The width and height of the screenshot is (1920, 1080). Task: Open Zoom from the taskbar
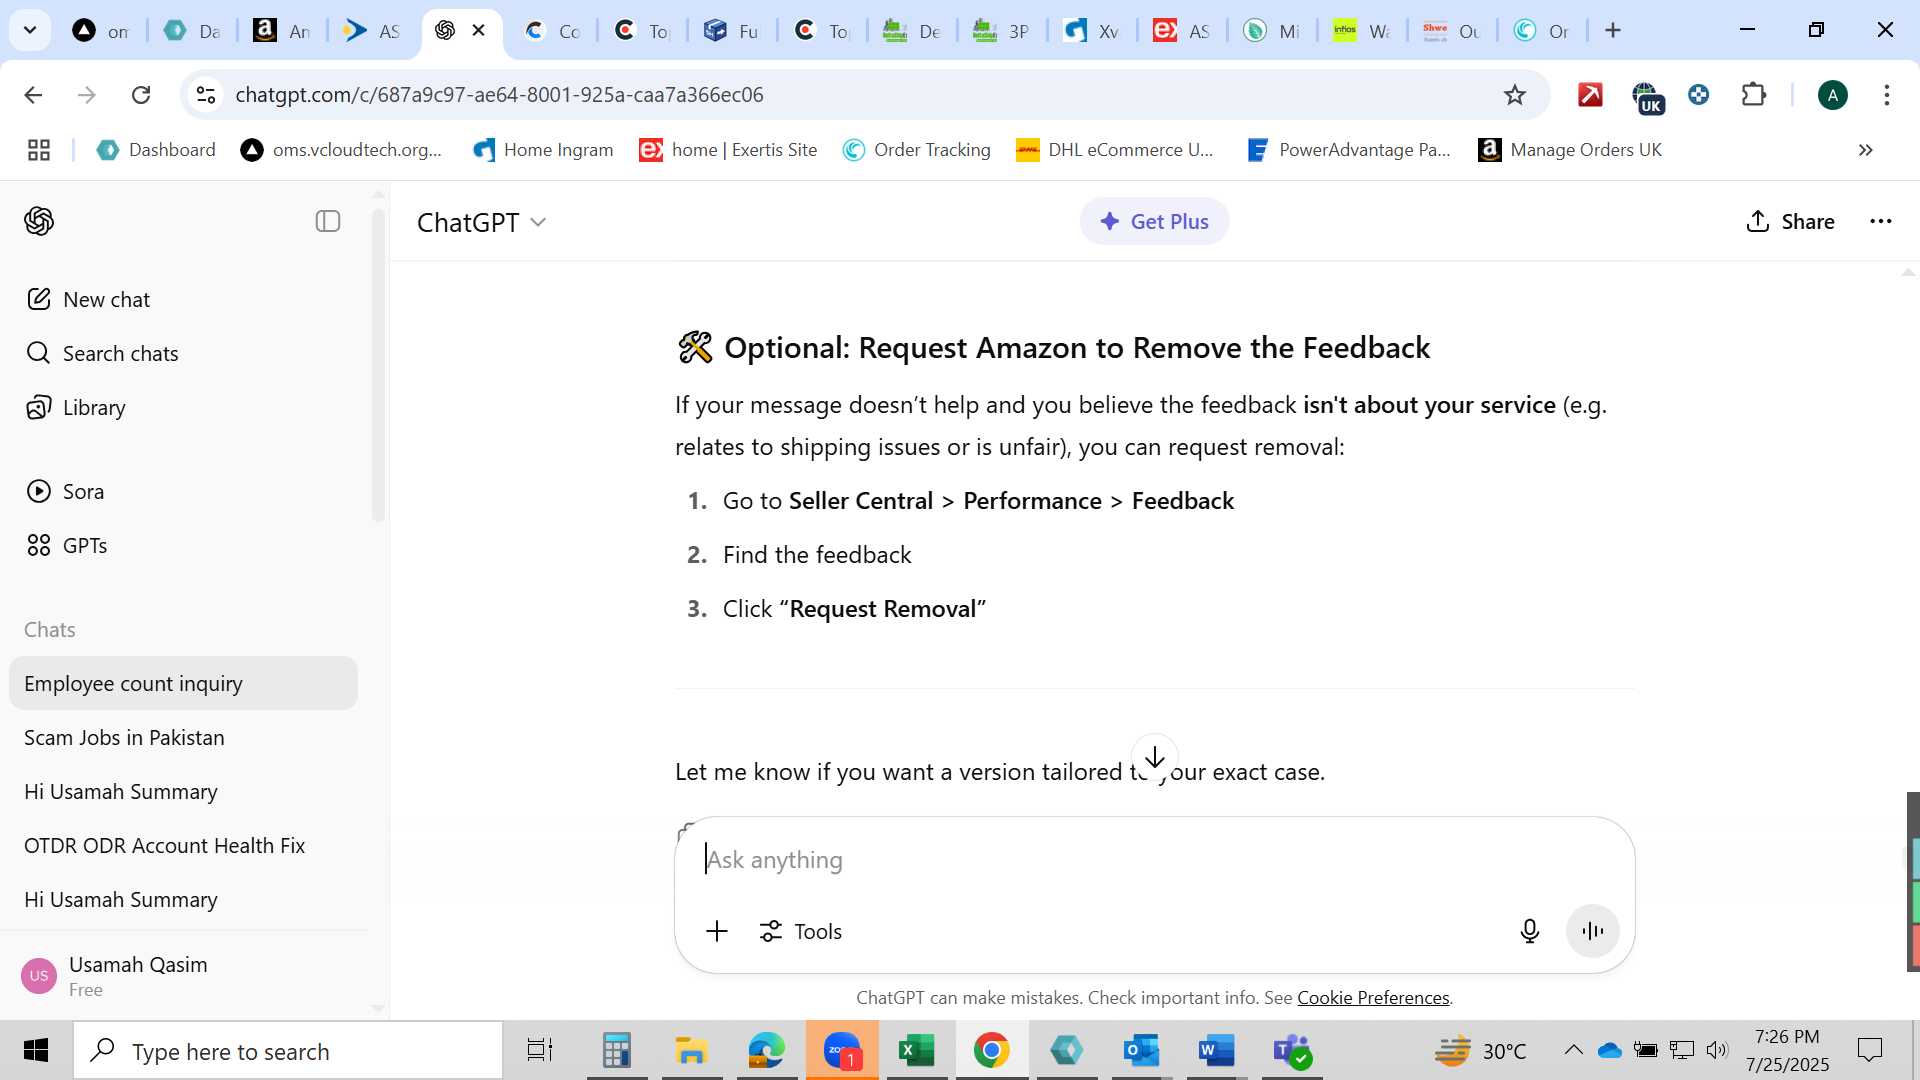(x=842, y=1050)
